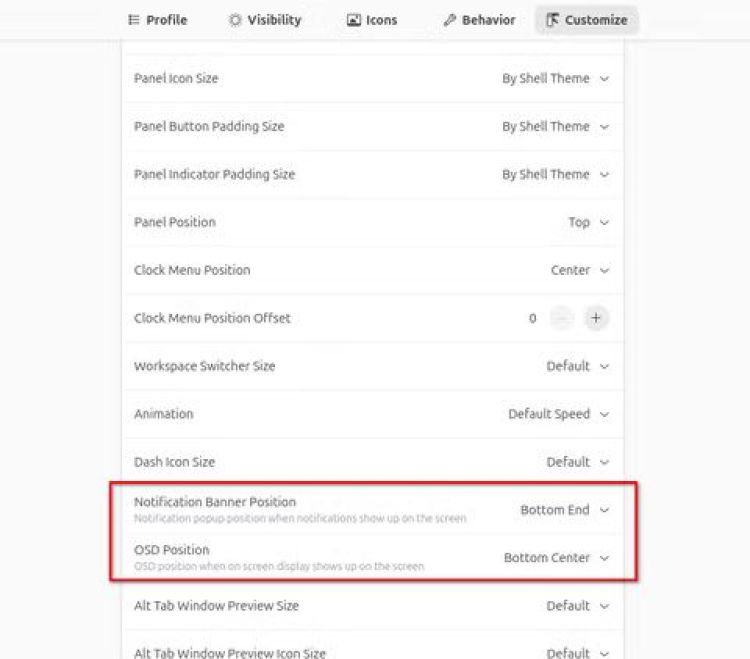Expand Workspace Switcher Size dropdown
The width and height of the screenshot is (750, 659).
pos(577,366)
